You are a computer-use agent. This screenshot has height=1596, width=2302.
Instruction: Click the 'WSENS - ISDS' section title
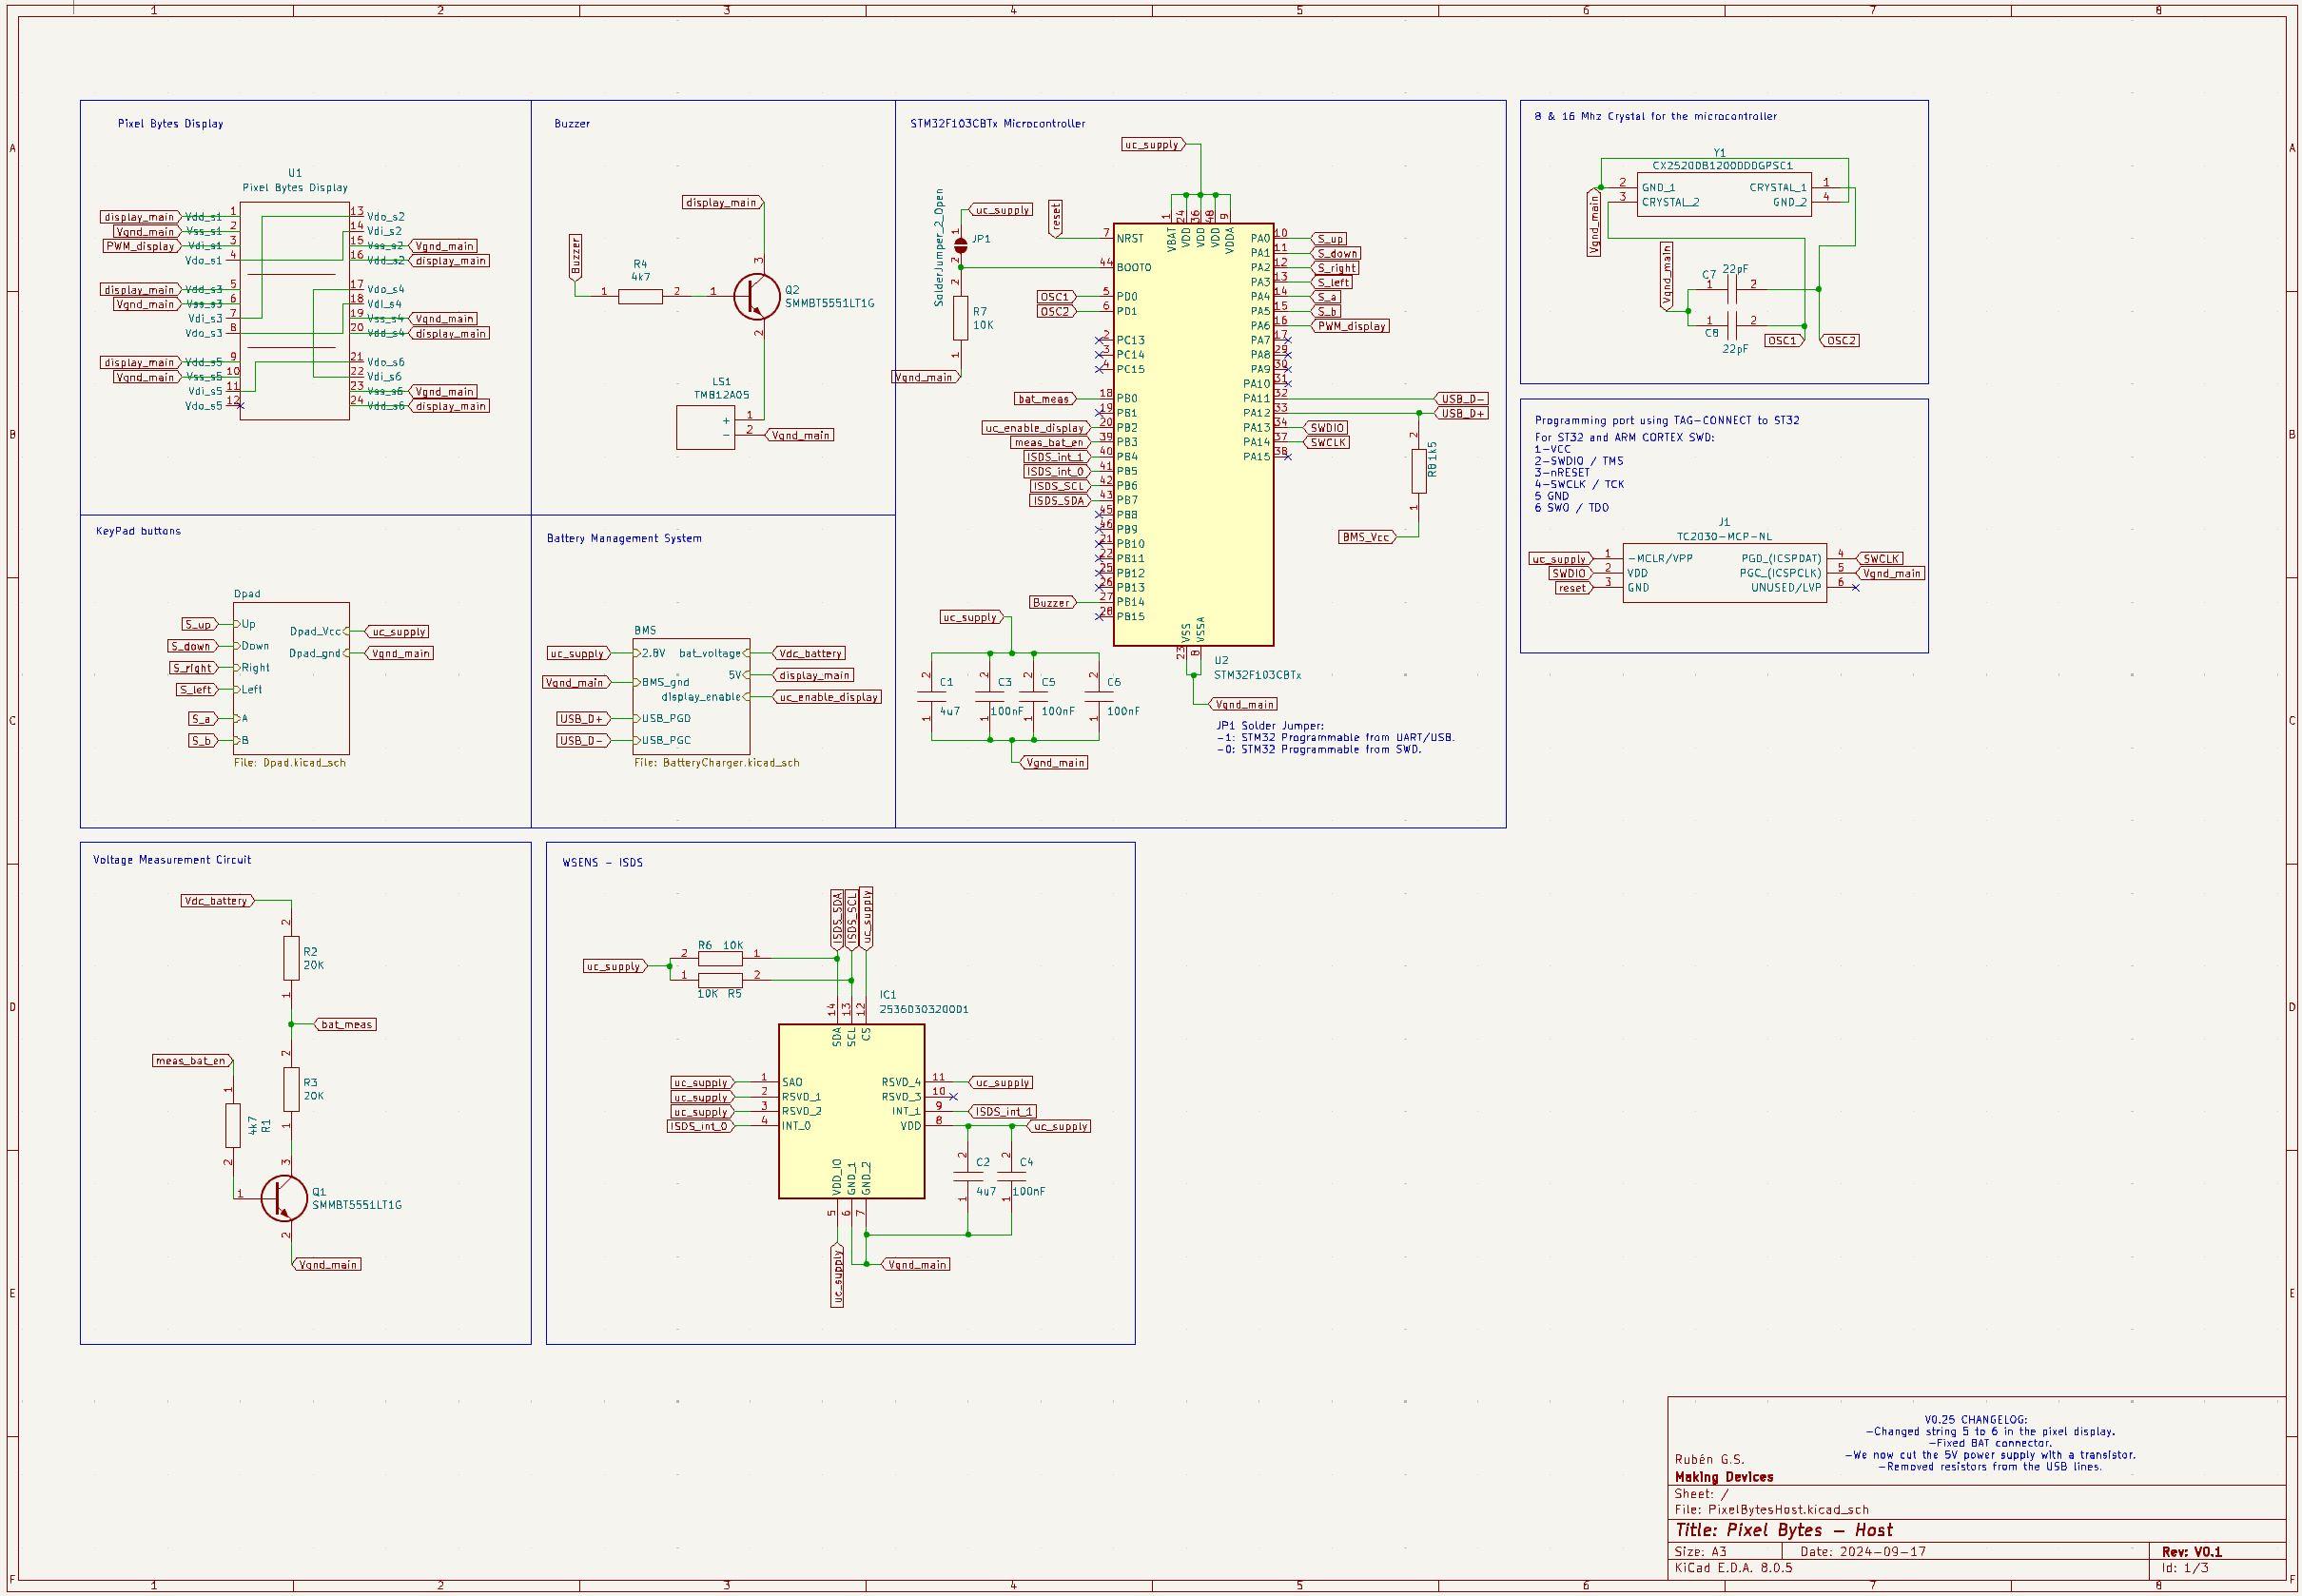coord(602,862)
